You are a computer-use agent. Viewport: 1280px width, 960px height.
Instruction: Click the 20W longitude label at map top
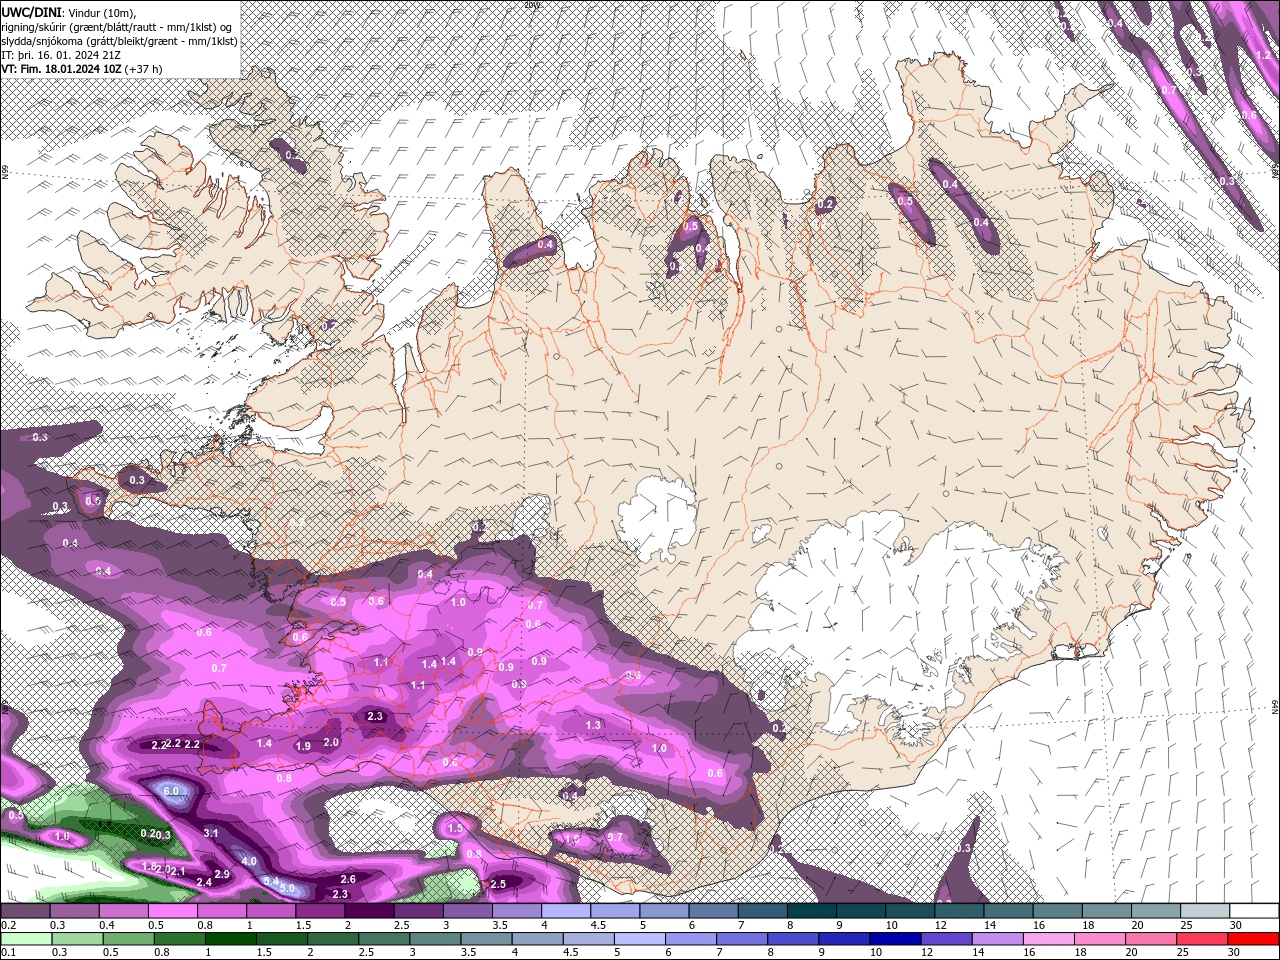[x=531, y=5]
